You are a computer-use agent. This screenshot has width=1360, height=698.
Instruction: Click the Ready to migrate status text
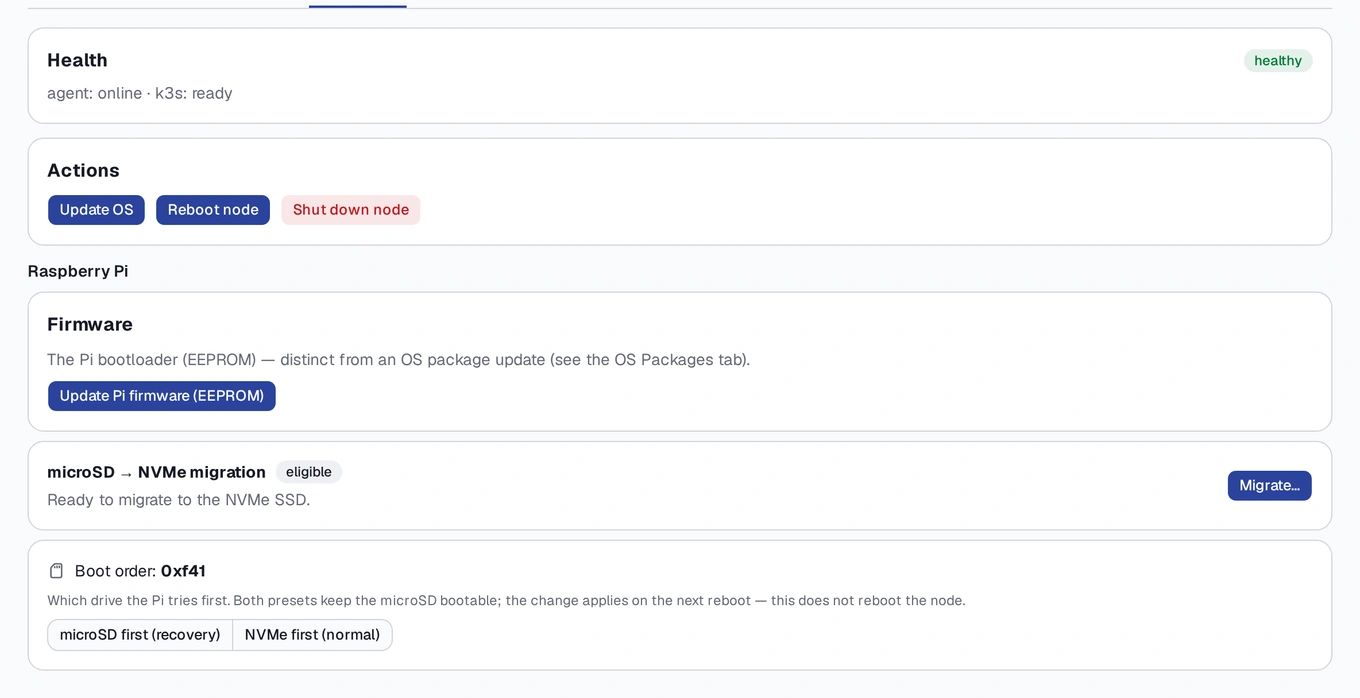pyautogui.click(x=179, y=499)
